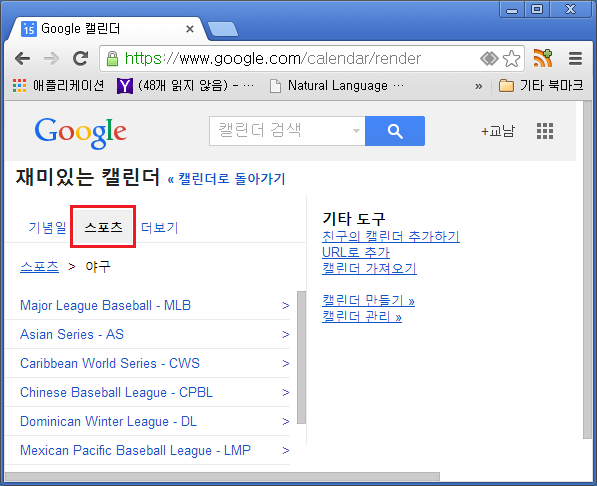Click the browser forward arrow
Image resolution: width=597 pixels, height=486 pixels.
click(x=51, y=59)
